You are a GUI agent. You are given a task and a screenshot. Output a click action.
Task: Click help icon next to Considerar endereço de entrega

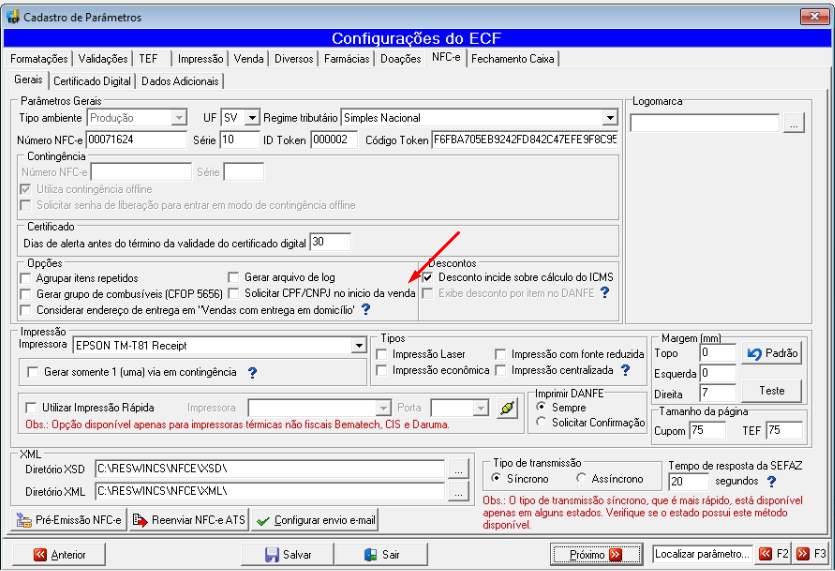point(366,309)
